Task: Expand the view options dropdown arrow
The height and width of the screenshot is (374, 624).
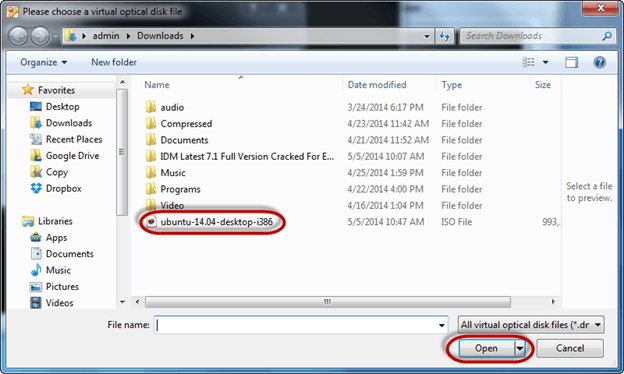Action: (x=546, y=62)
